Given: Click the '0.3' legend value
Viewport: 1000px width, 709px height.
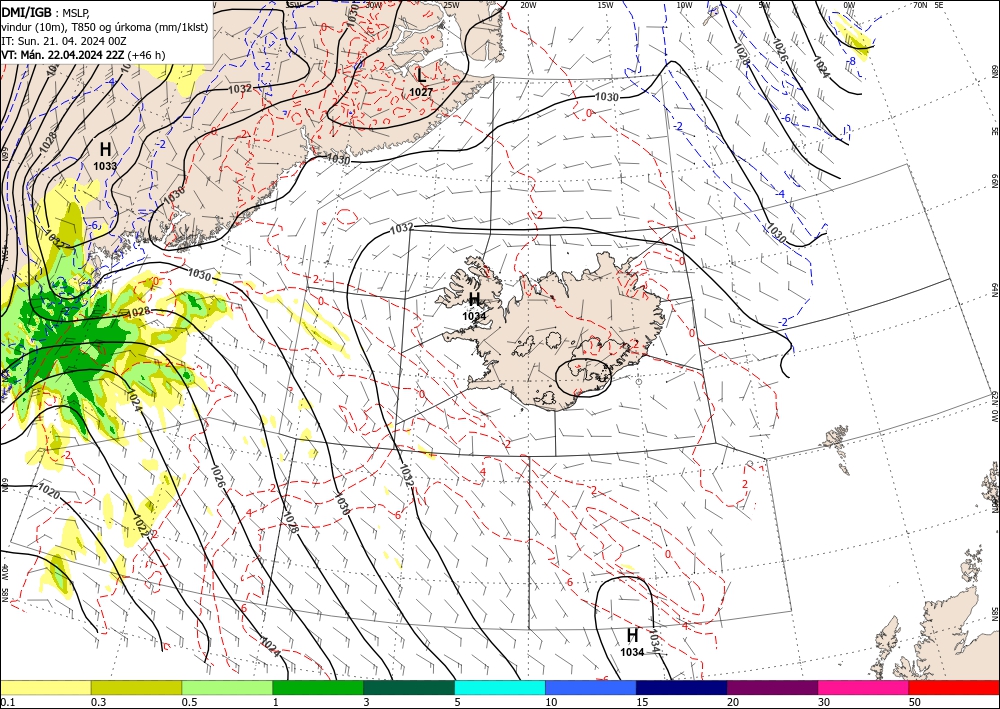Looking at the screenshot, I should (x=98, y=702).
